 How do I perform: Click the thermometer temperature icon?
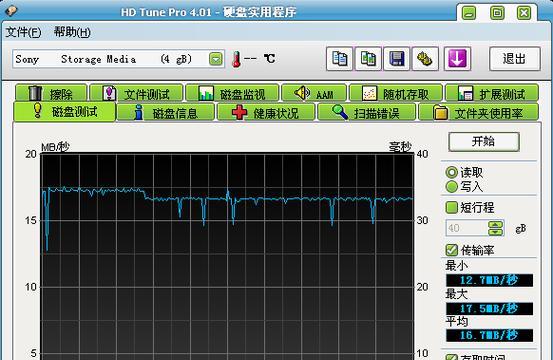(236, 59)
